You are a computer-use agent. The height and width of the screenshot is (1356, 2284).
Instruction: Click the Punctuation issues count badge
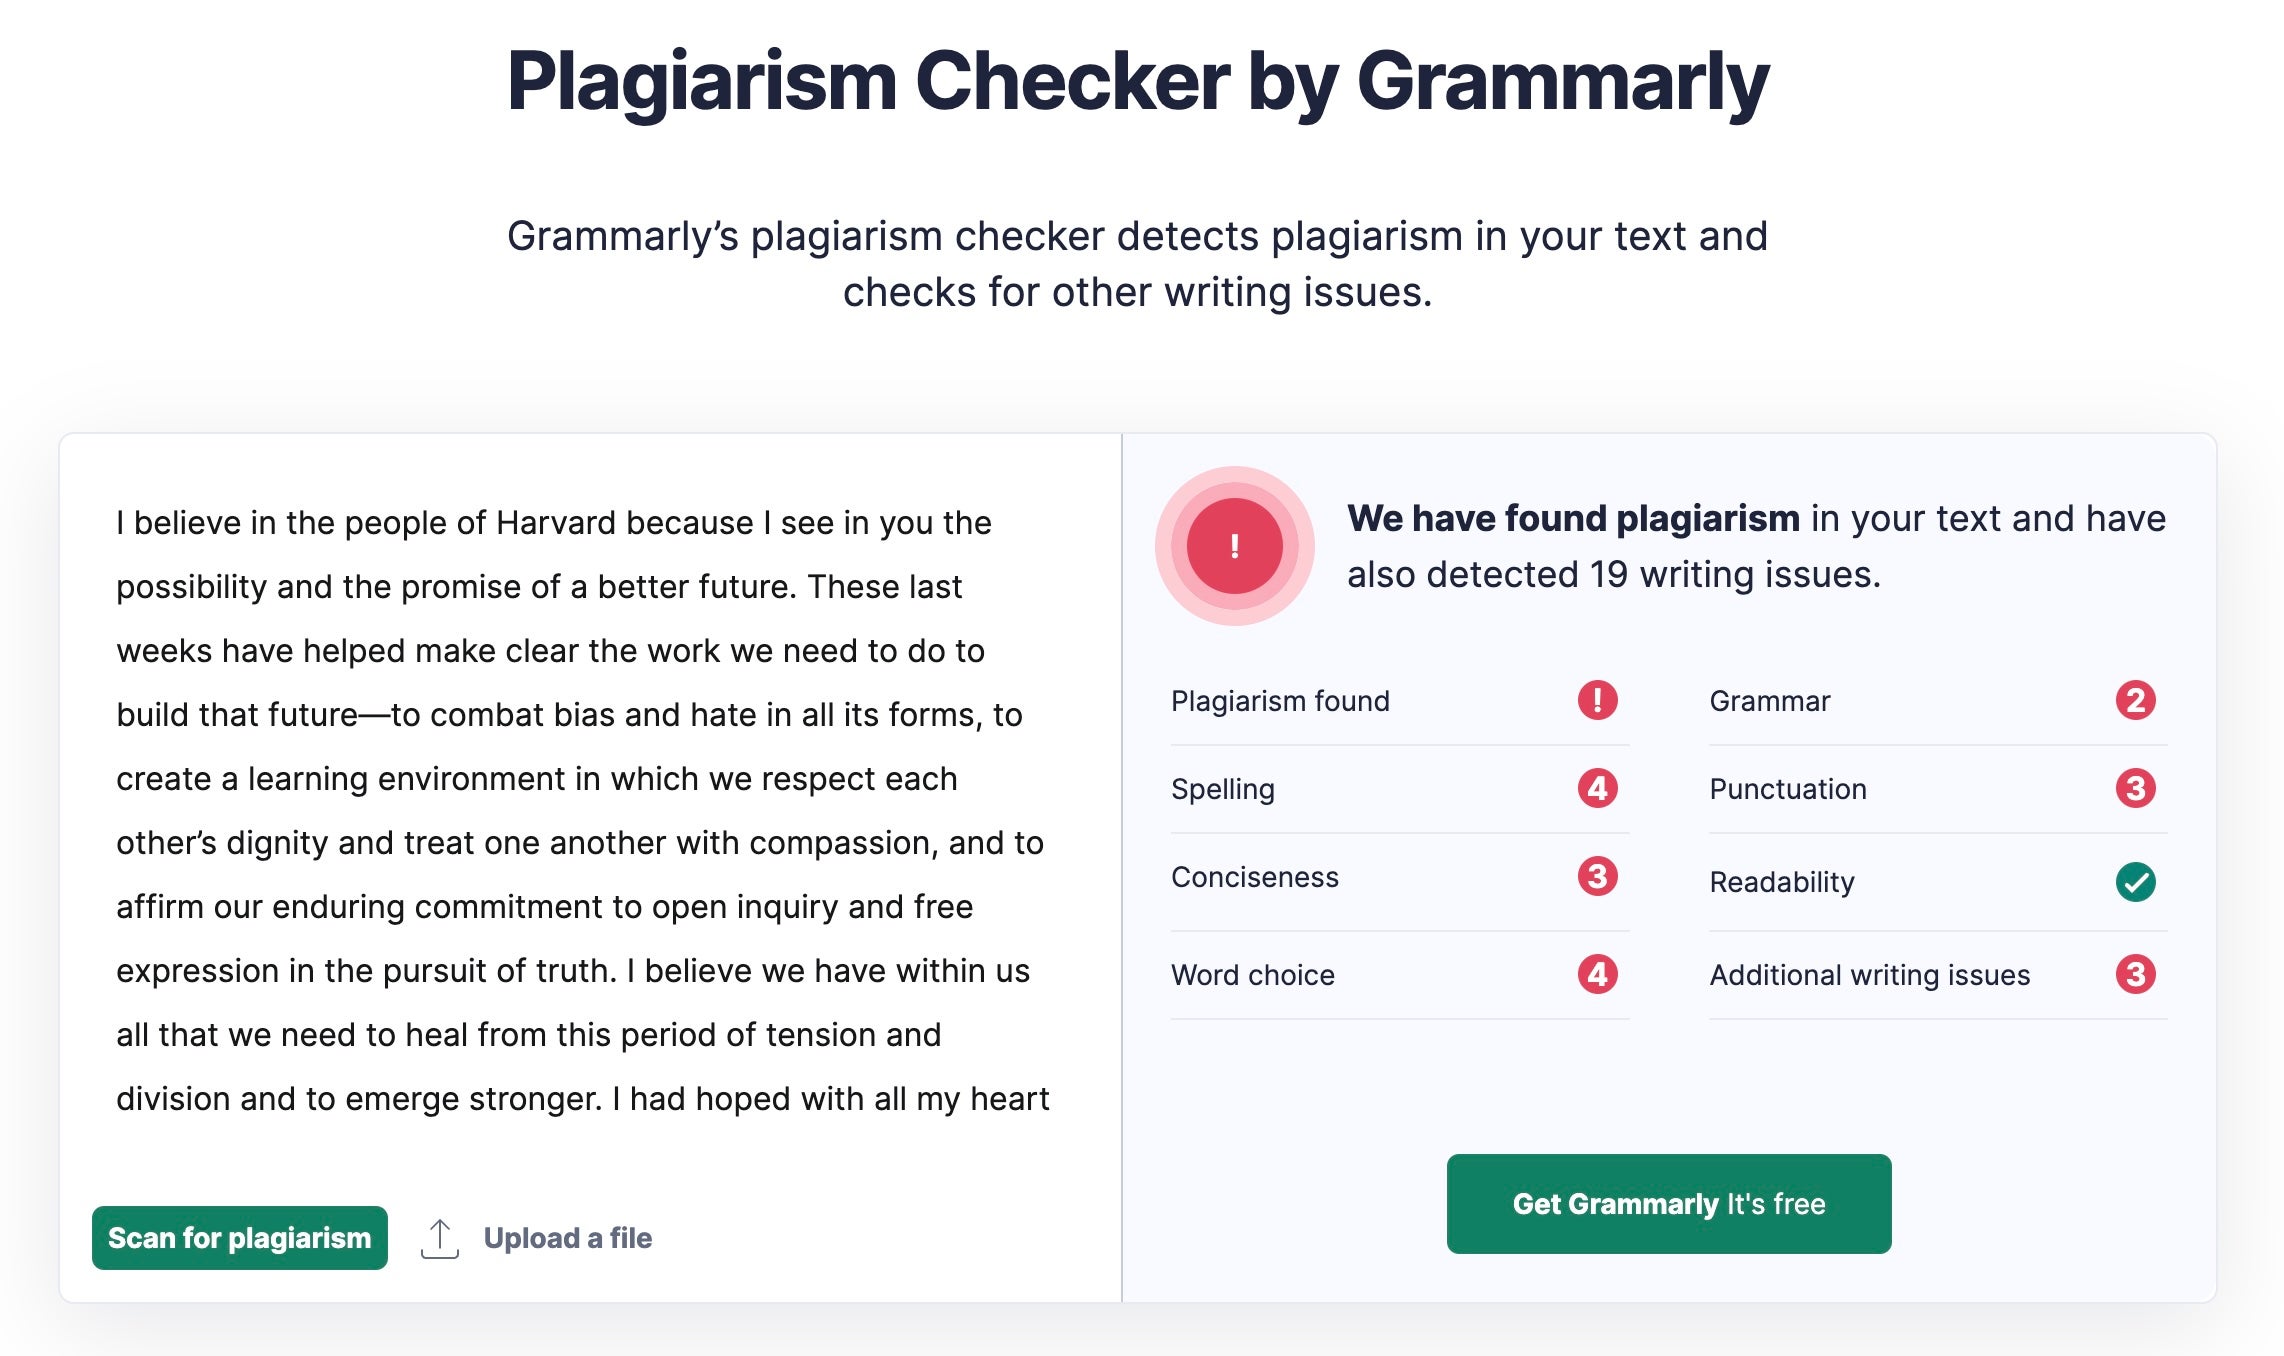tap(2135, 788)
